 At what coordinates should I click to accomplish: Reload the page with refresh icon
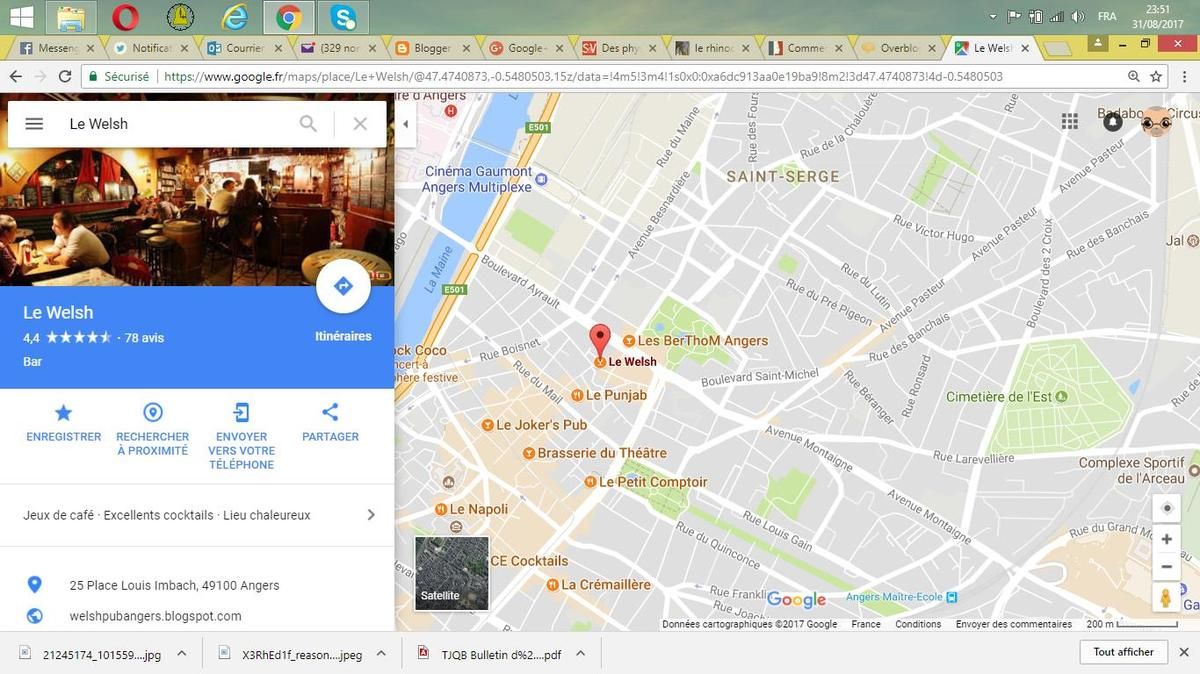[x=65, y=76]
